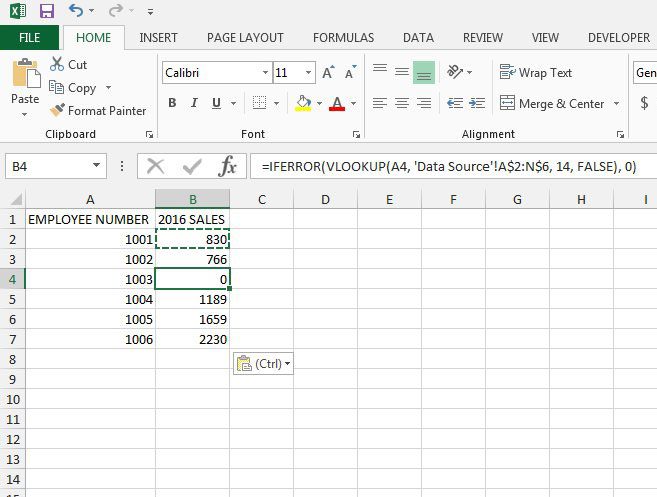
Task: Expand the font size dropdown
Action: point(309,73)
